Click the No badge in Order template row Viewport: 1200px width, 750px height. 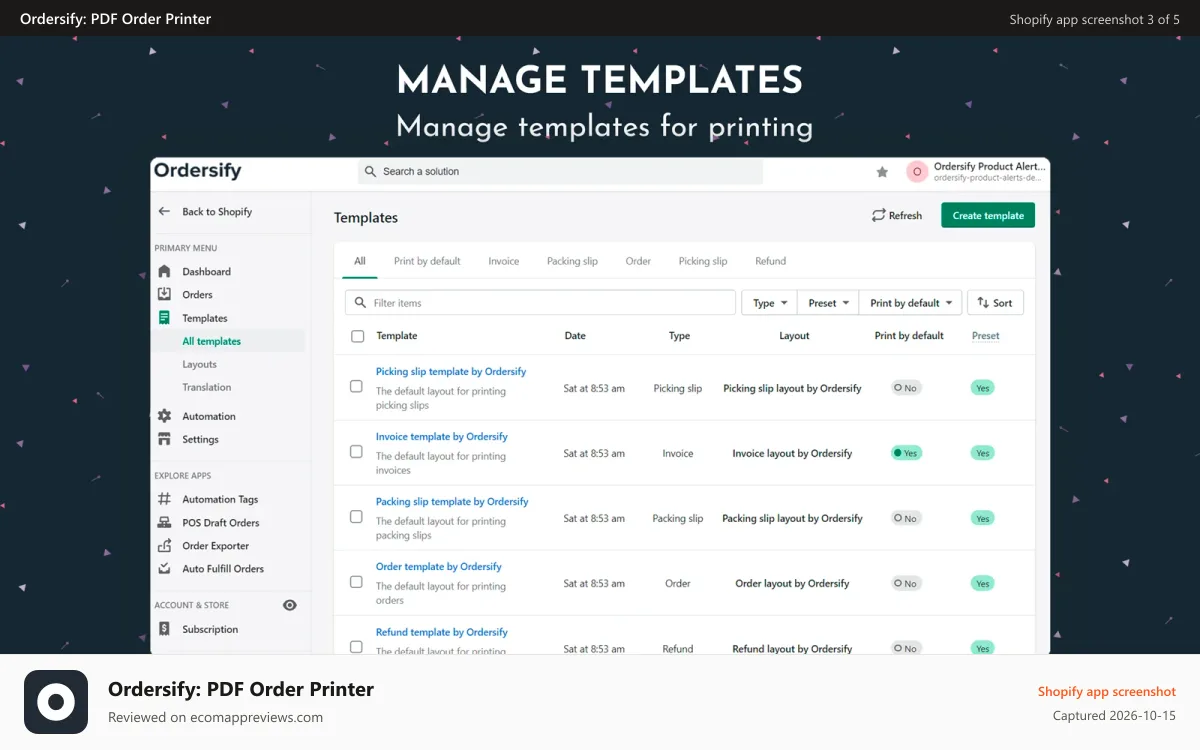pos(906,583)
